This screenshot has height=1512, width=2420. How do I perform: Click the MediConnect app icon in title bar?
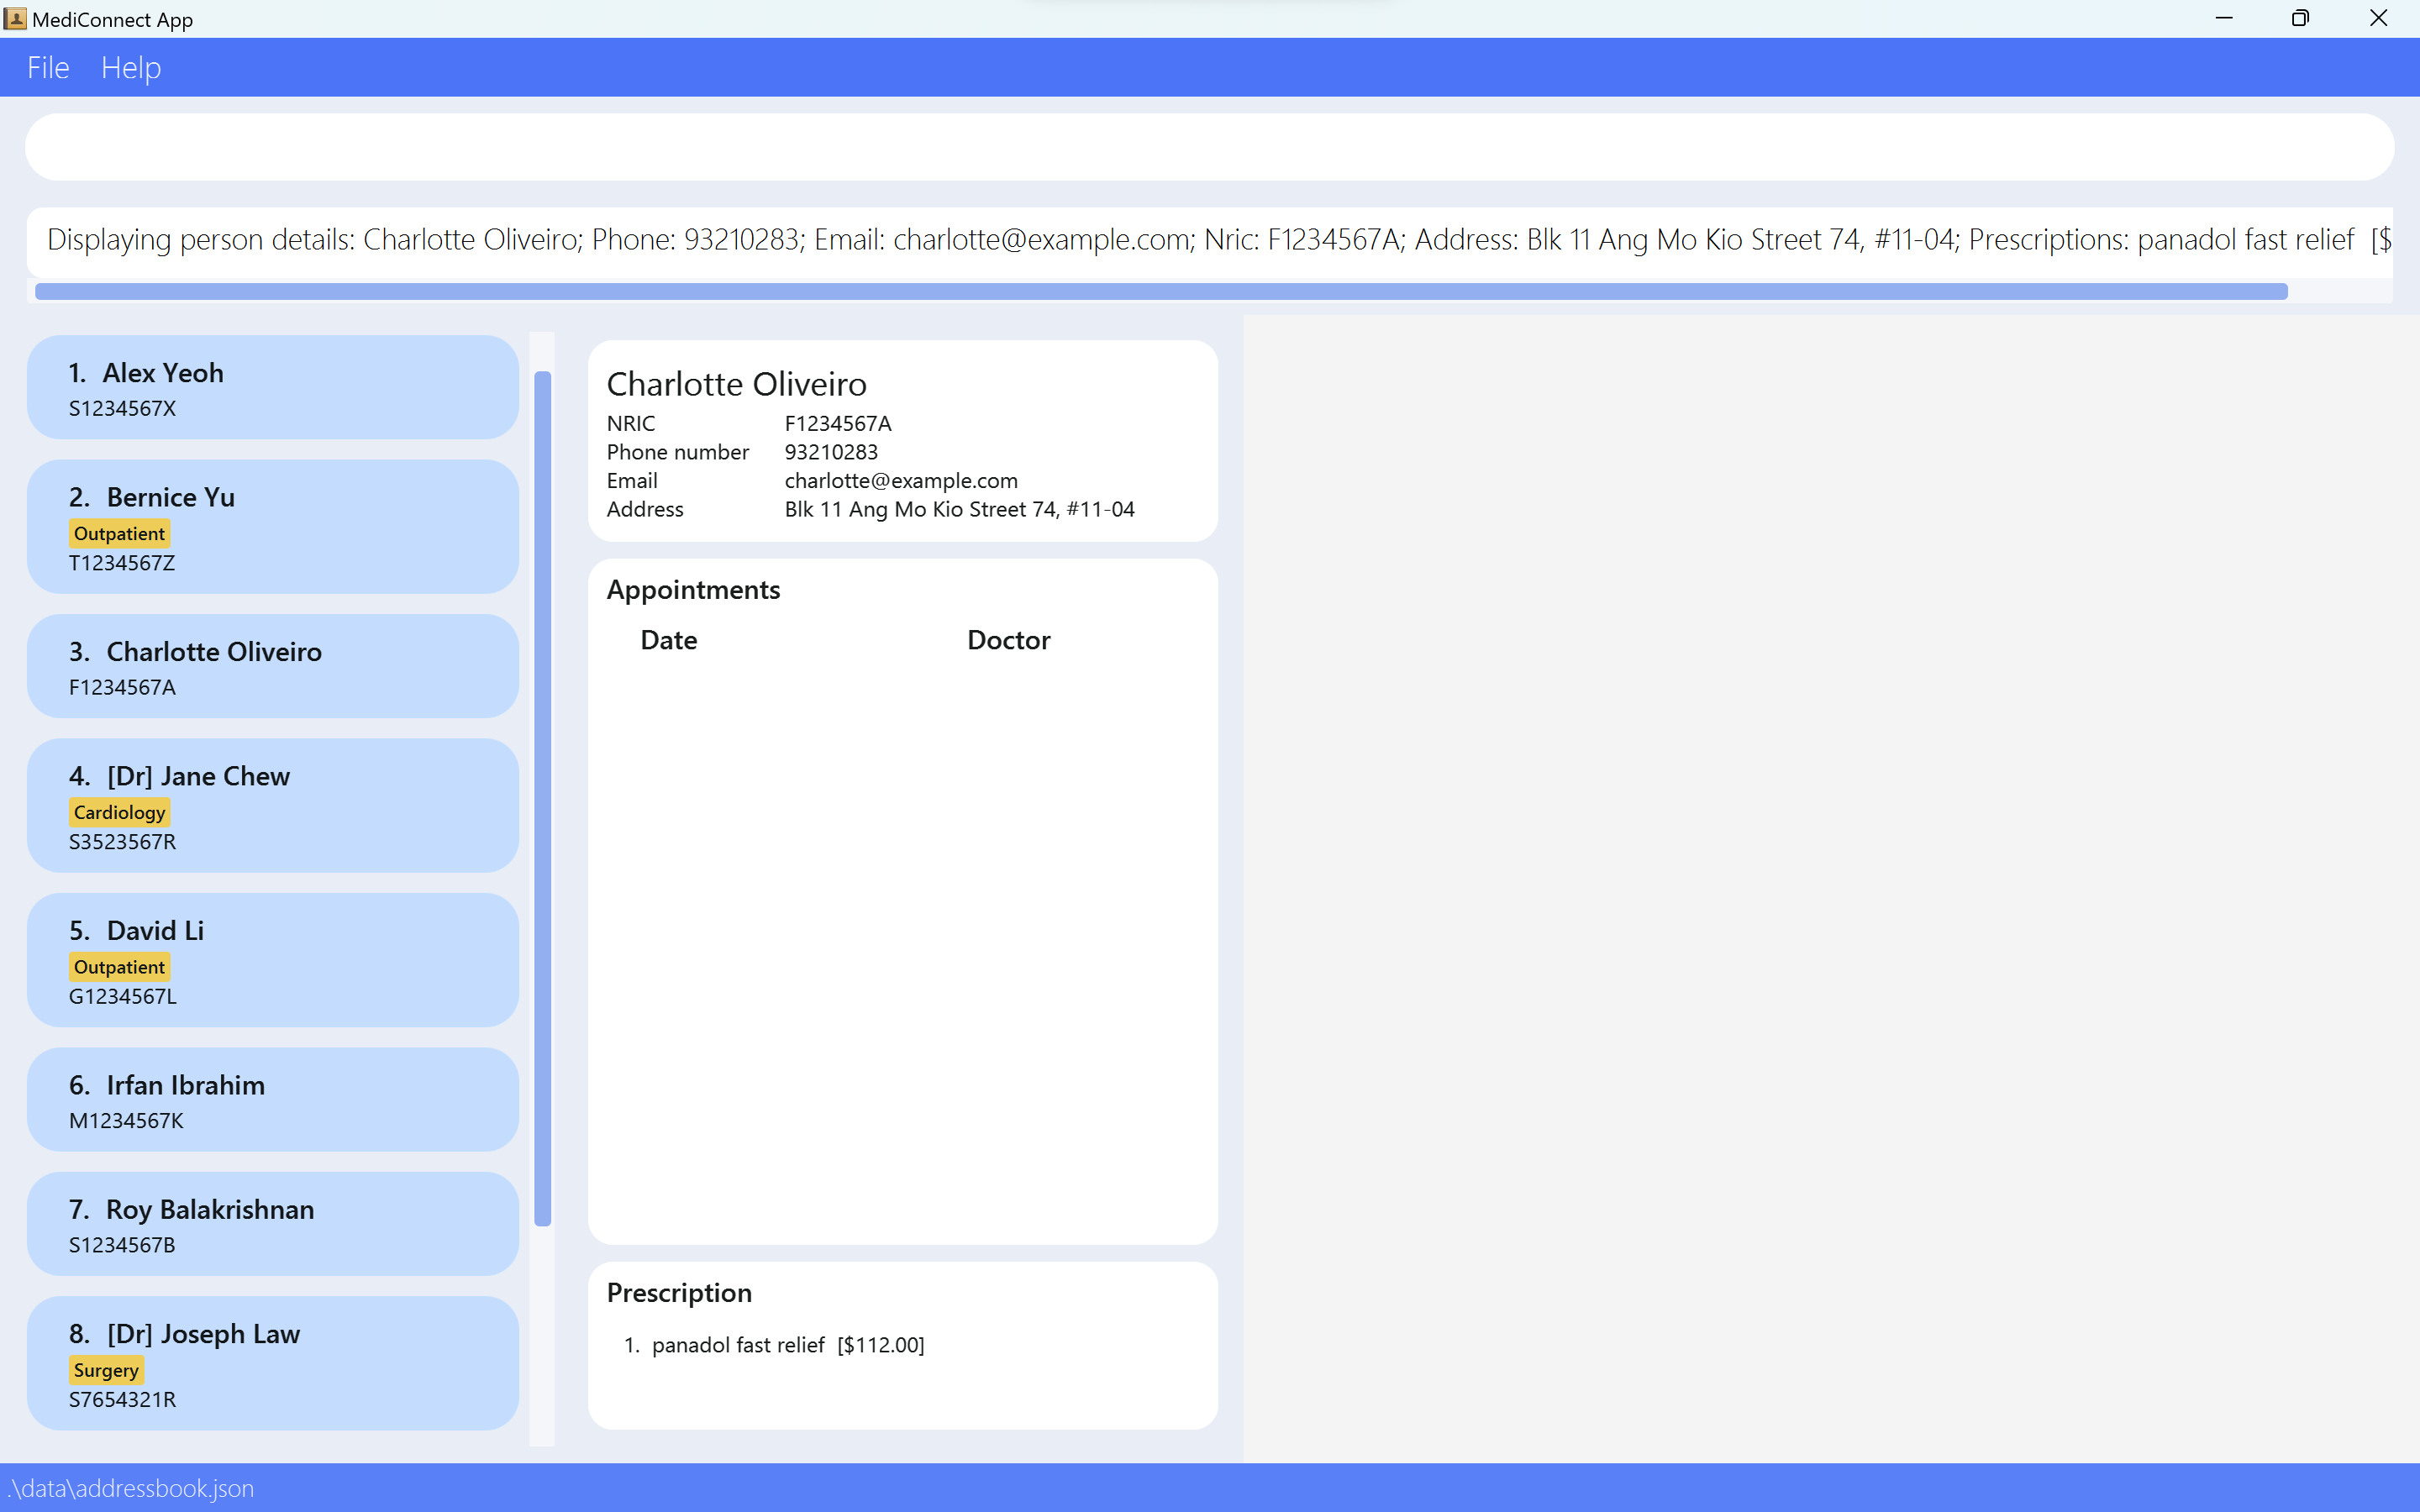coord(15,19)
